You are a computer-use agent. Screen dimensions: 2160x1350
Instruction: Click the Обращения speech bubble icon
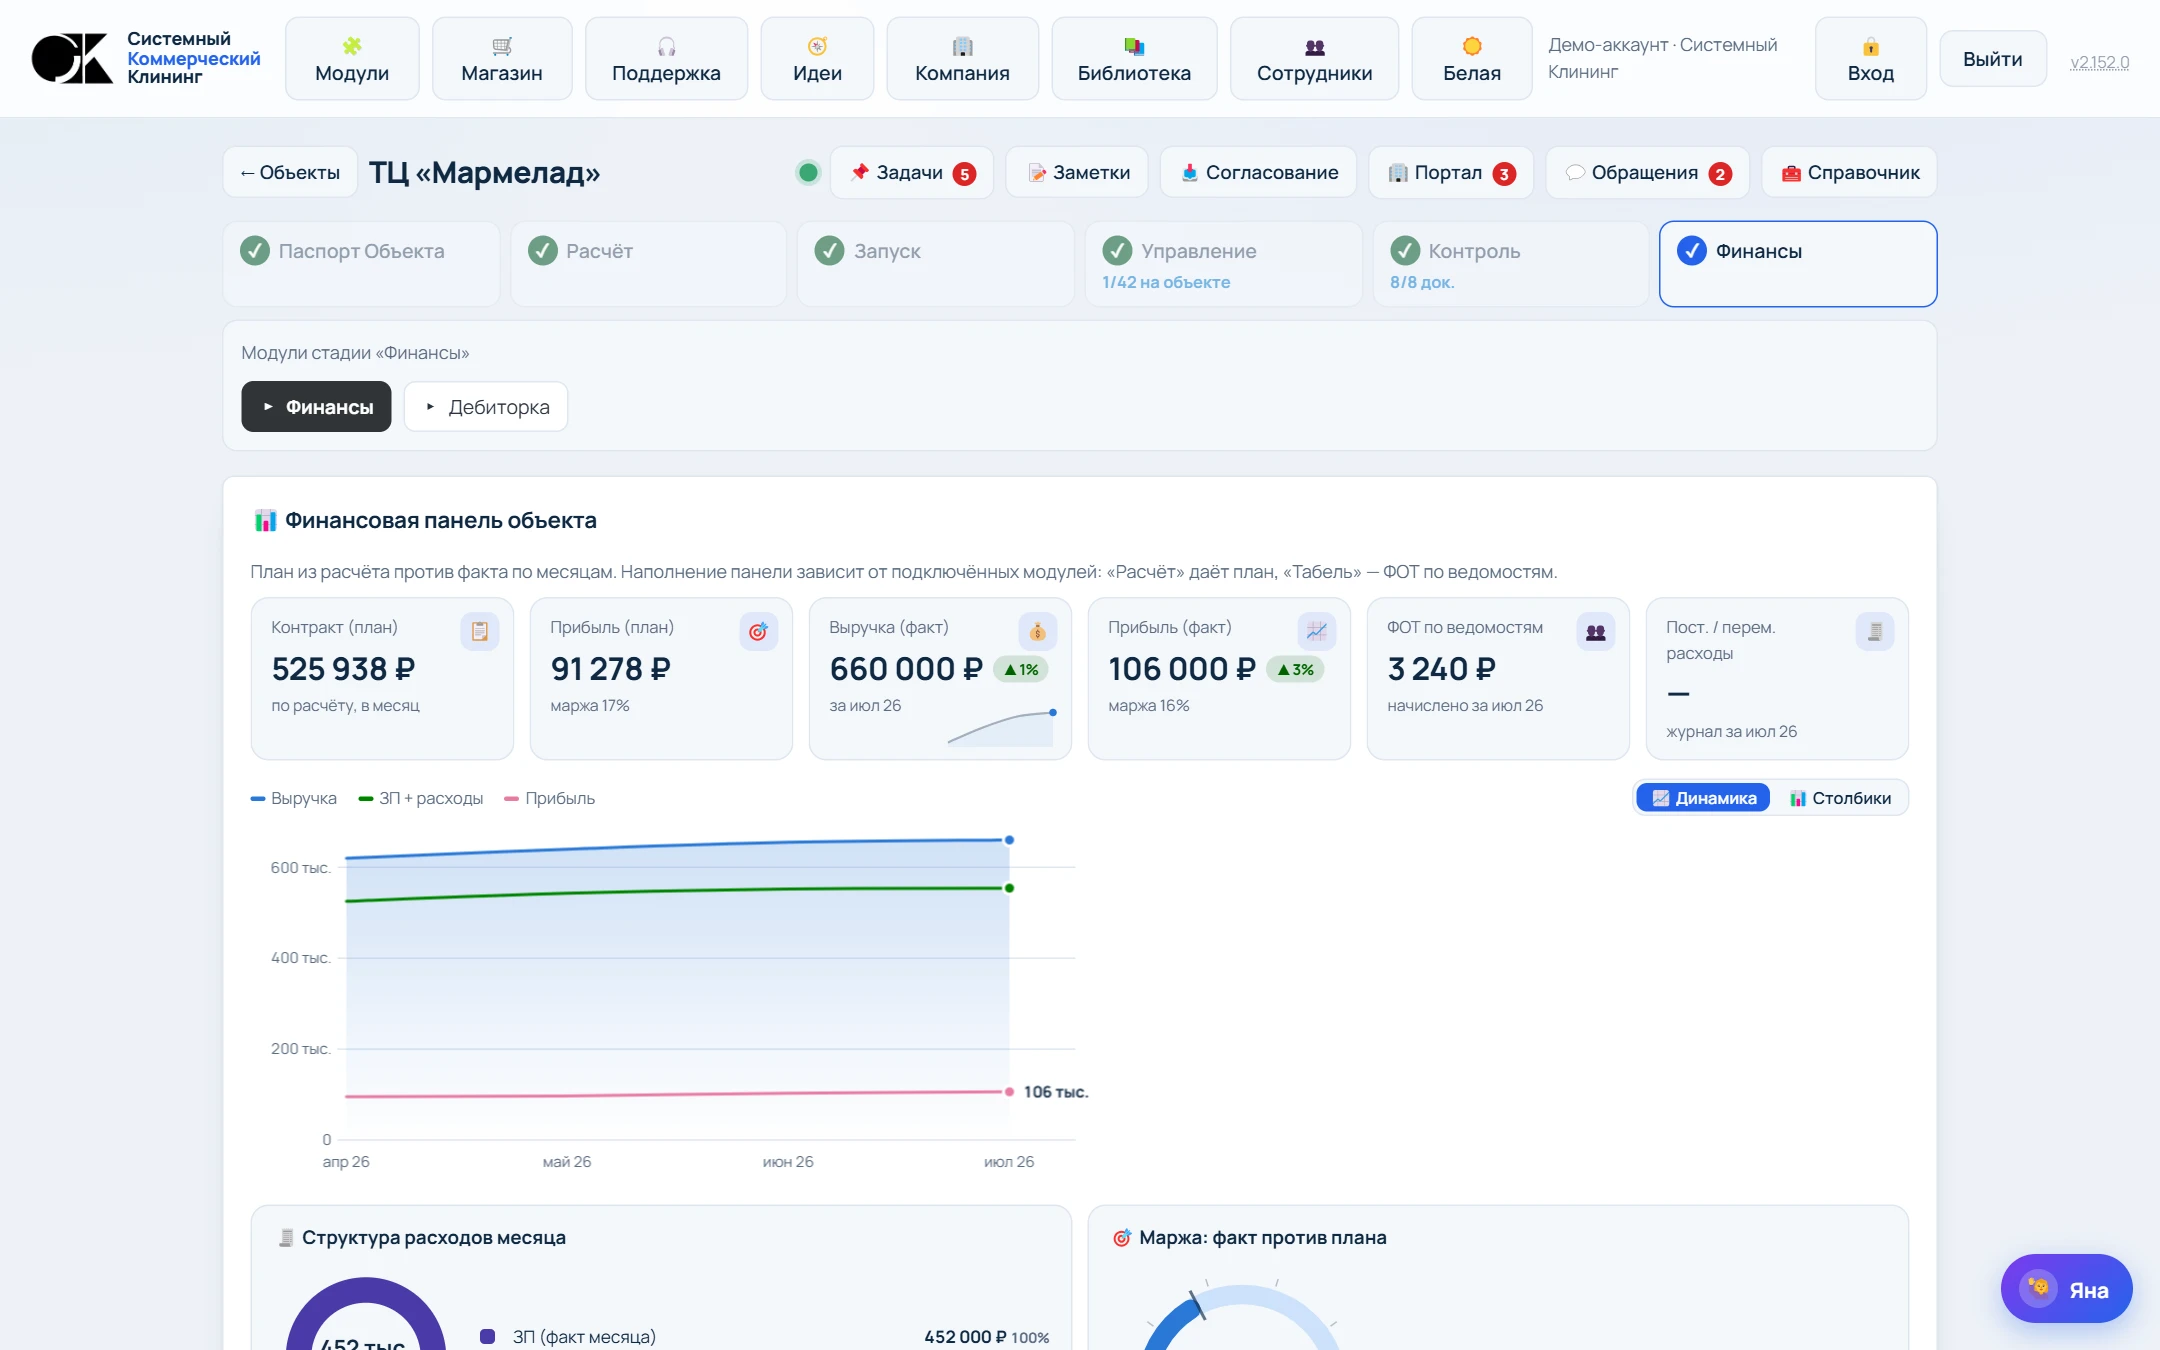pos(1574,172)
